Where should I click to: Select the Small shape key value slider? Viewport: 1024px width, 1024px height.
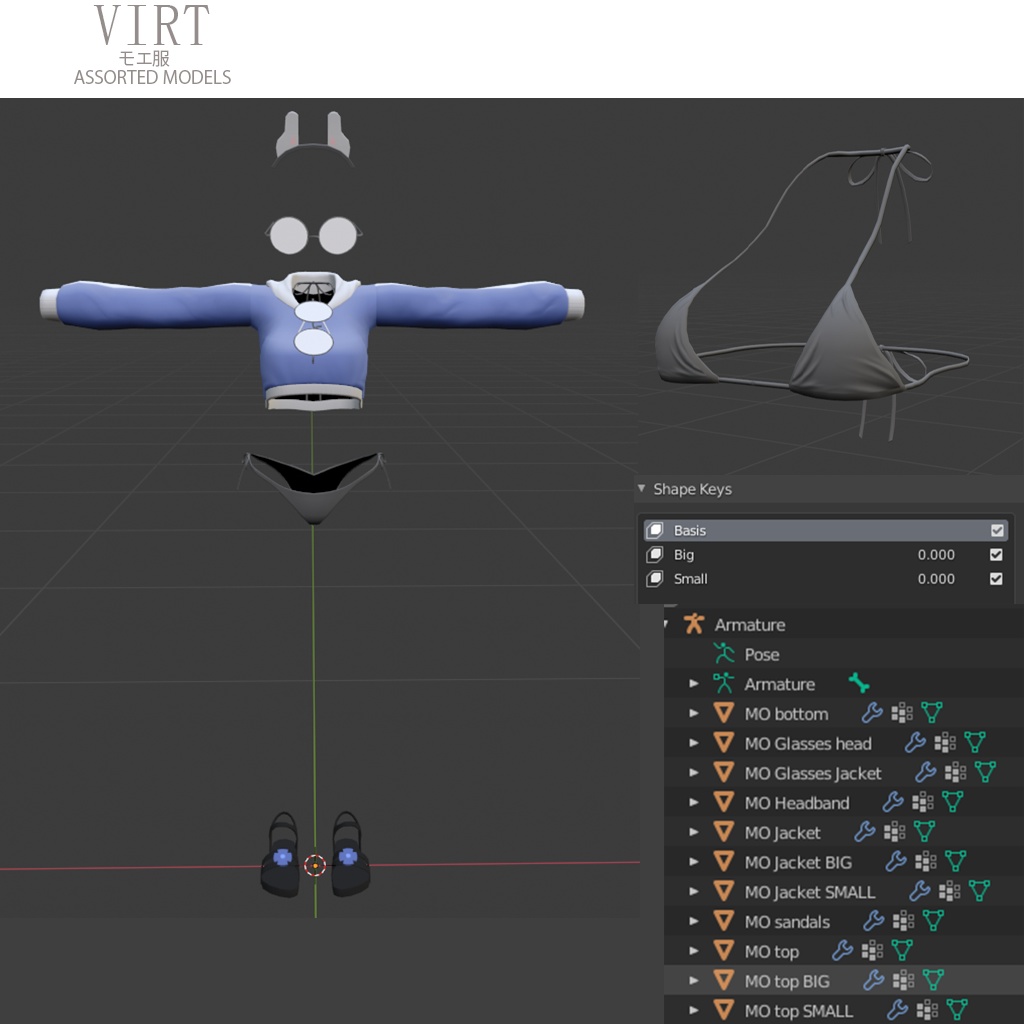pos(935,579)
